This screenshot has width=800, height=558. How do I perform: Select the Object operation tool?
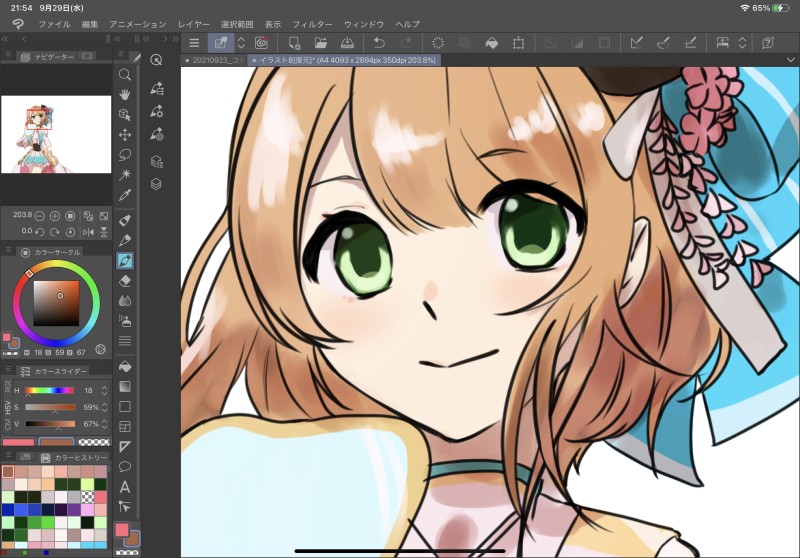pyautogui.click(x=124, y=115)
